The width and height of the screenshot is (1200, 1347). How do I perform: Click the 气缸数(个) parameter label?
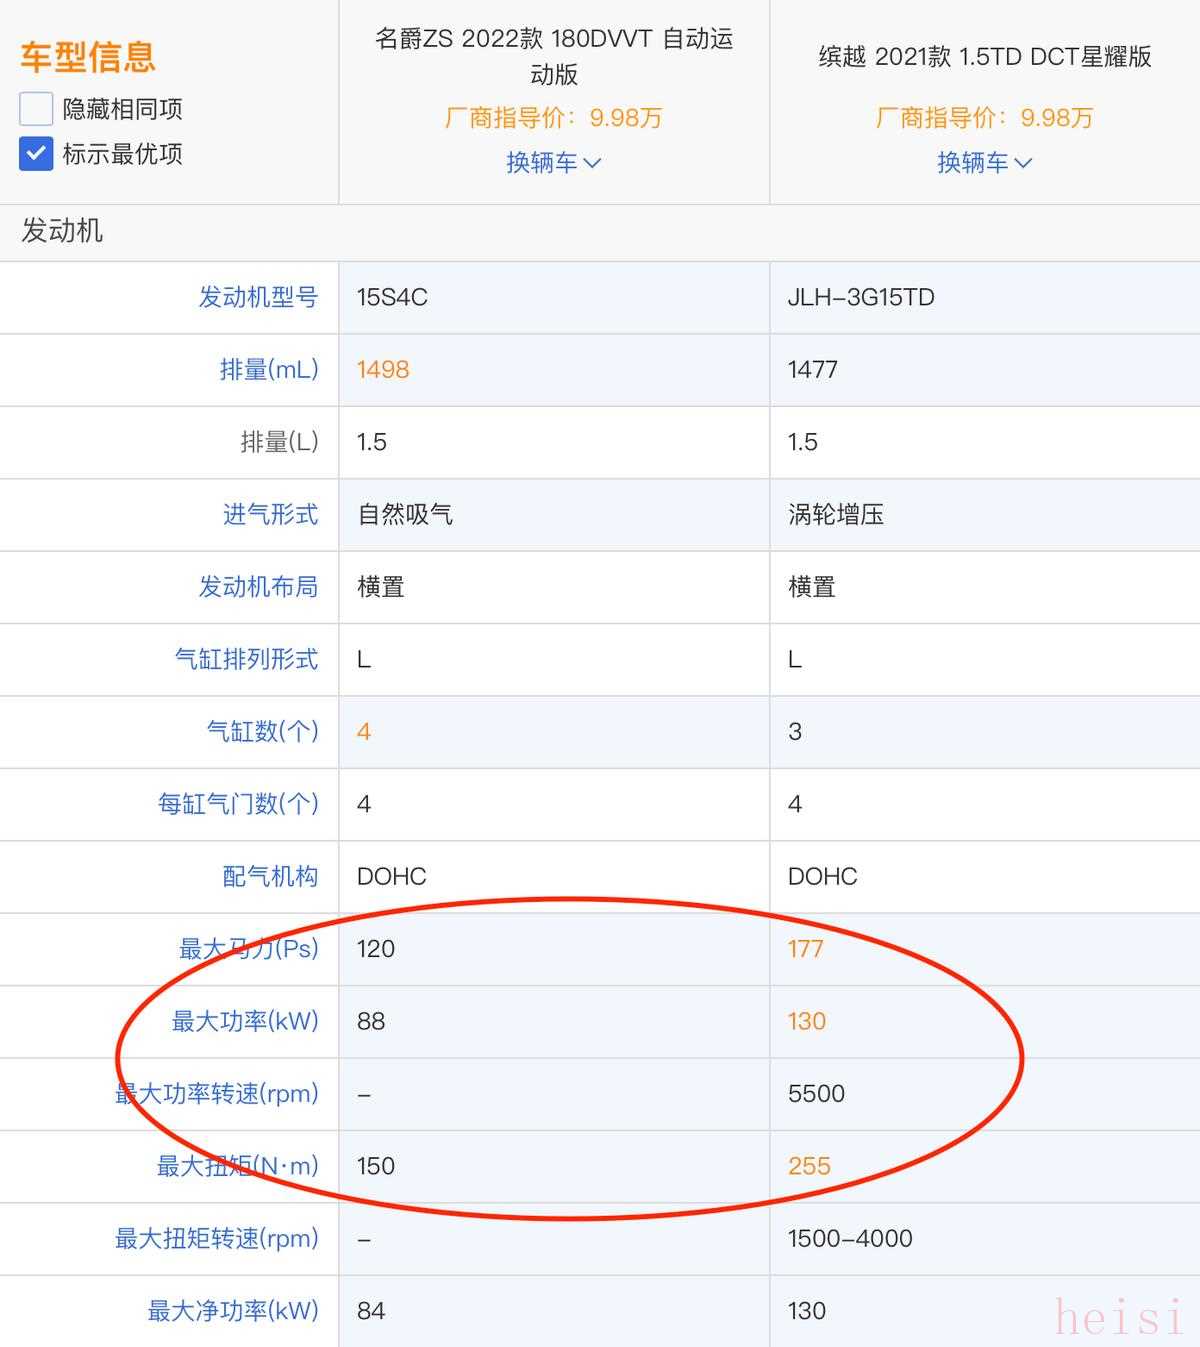(x=262, y=731)
